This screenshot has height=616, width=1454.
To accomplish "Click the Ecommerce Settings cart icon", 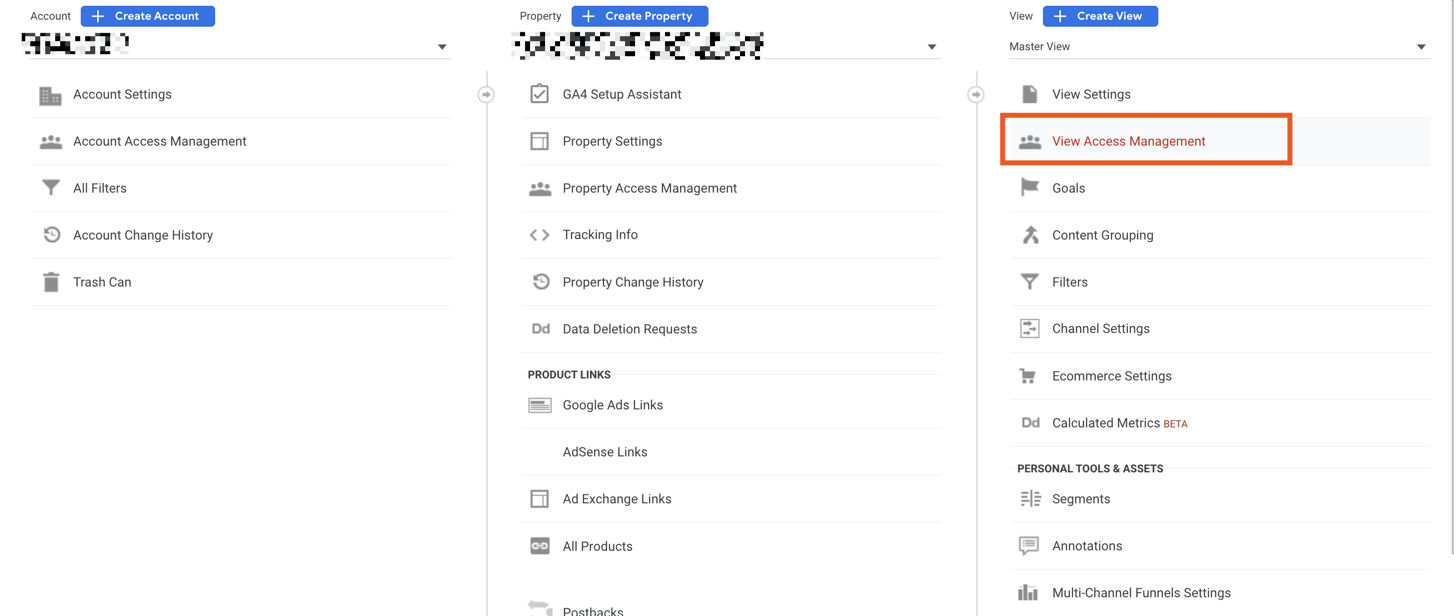I will point(1028,376).
